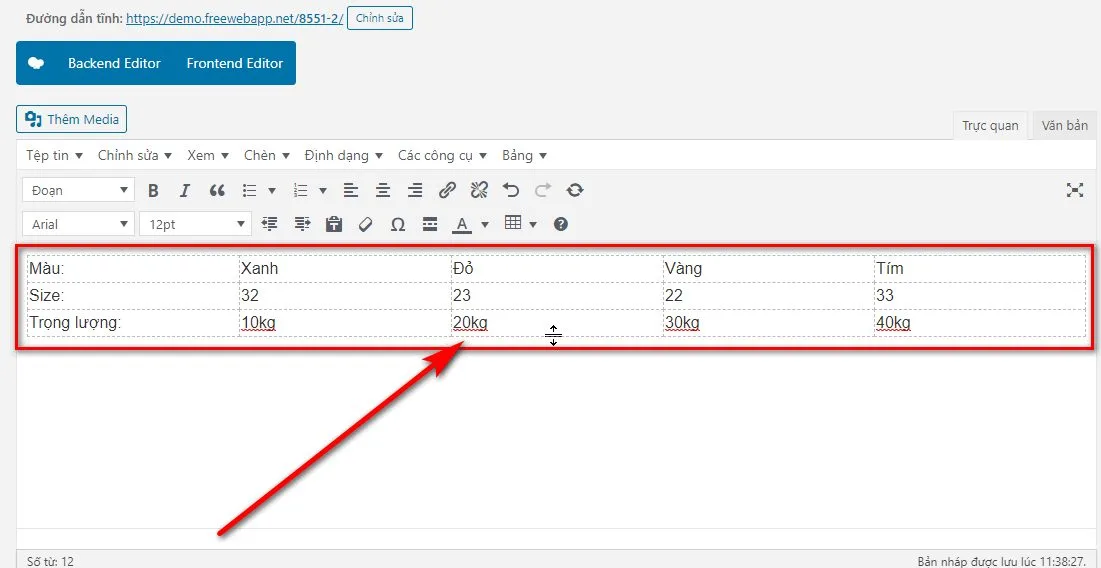Clear formatting with eraser icon
Screen dimensions: 1101x568
[x=365, y=224]
